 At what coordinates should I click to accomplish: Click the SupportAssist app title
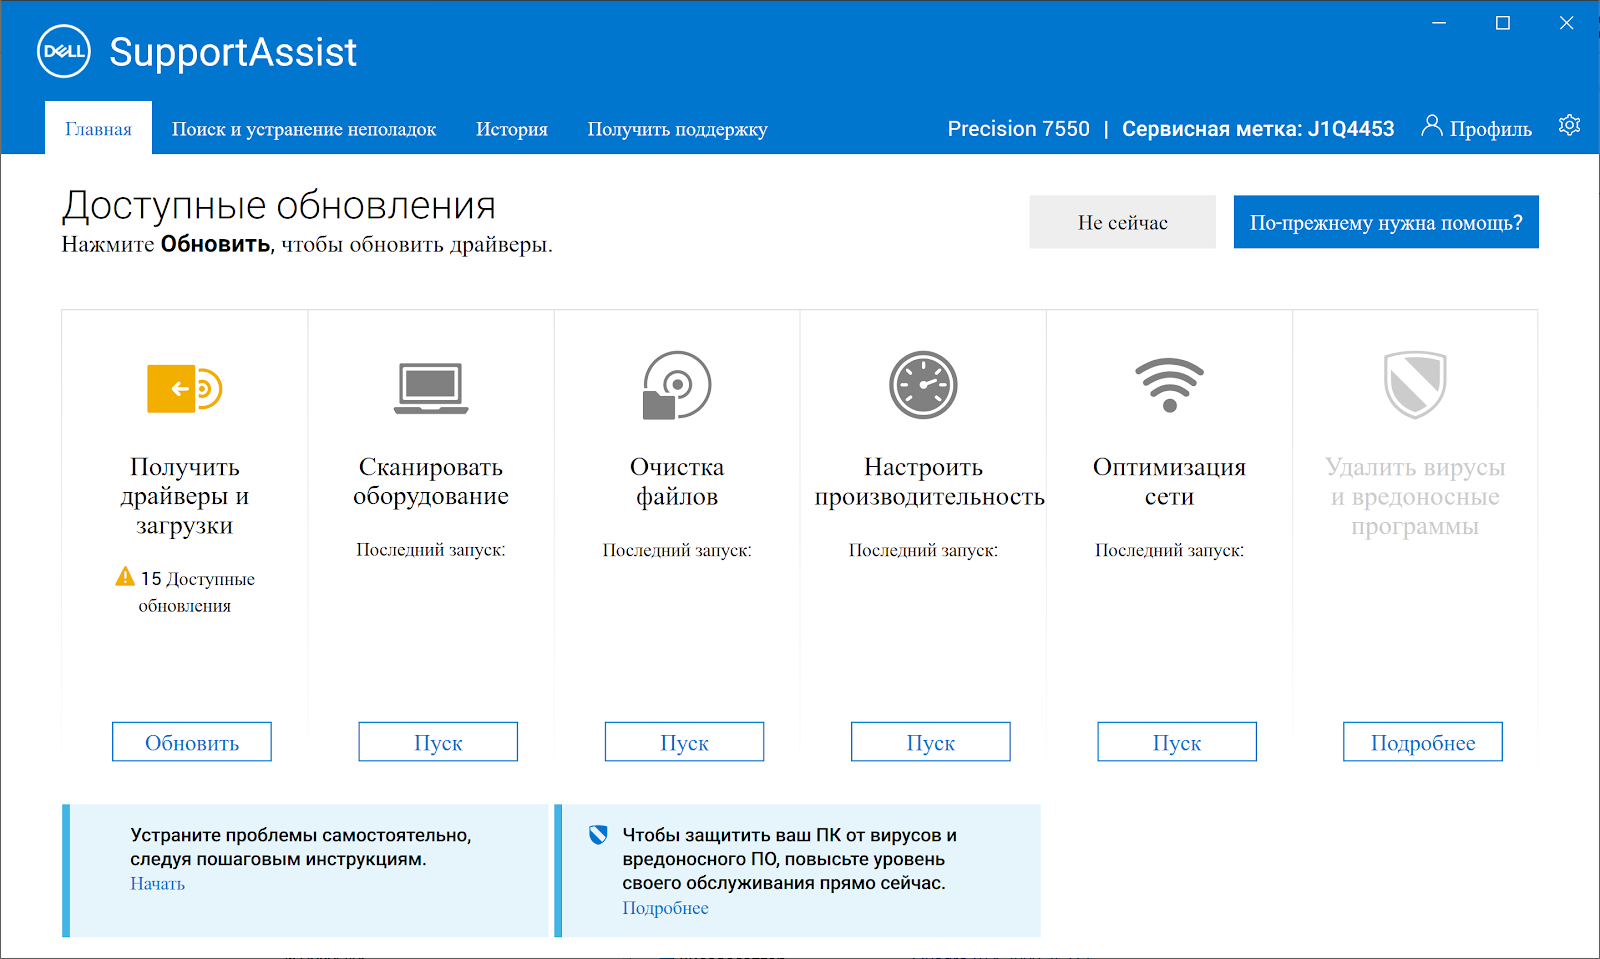233,52
